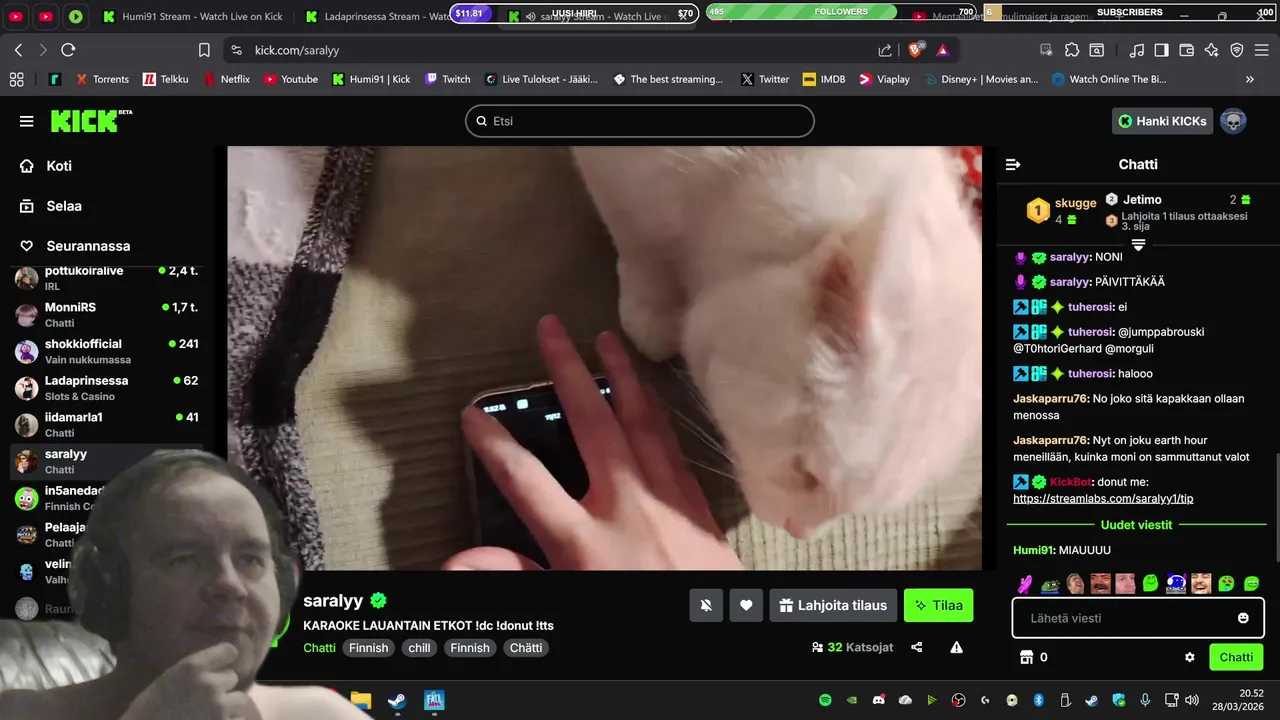Open the browser extensions puzzle icon

point(1072,50)
